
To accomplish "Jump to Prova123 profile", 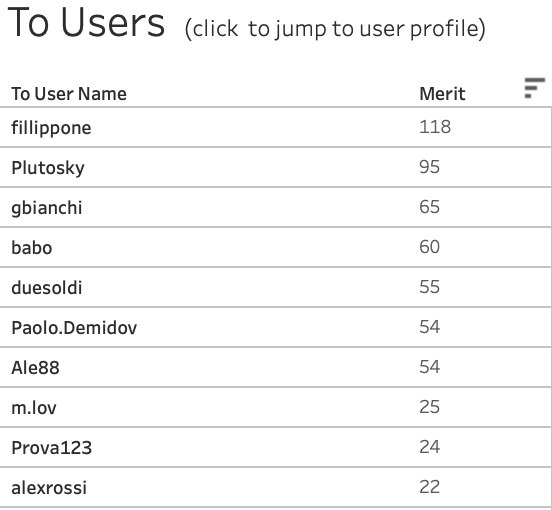I will coord(52,448).
